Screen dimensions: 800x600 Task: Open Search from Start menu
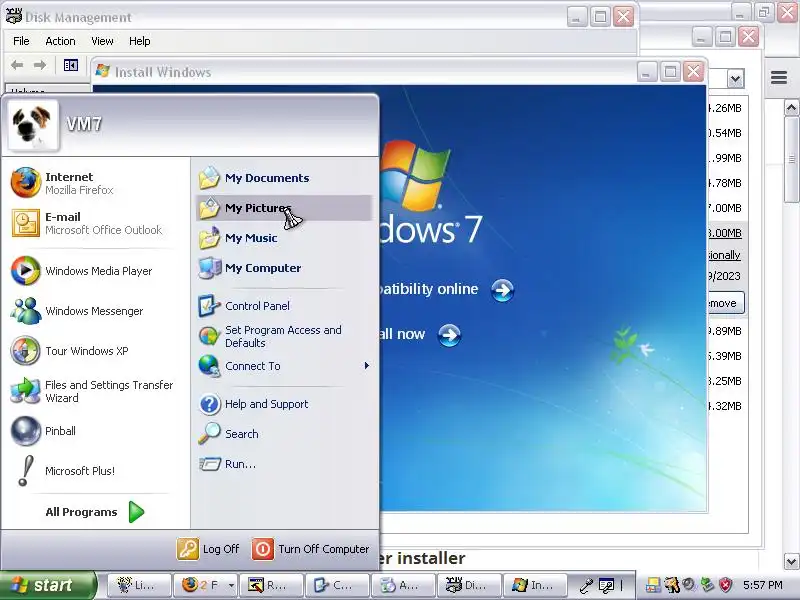(x=284, y=434)
